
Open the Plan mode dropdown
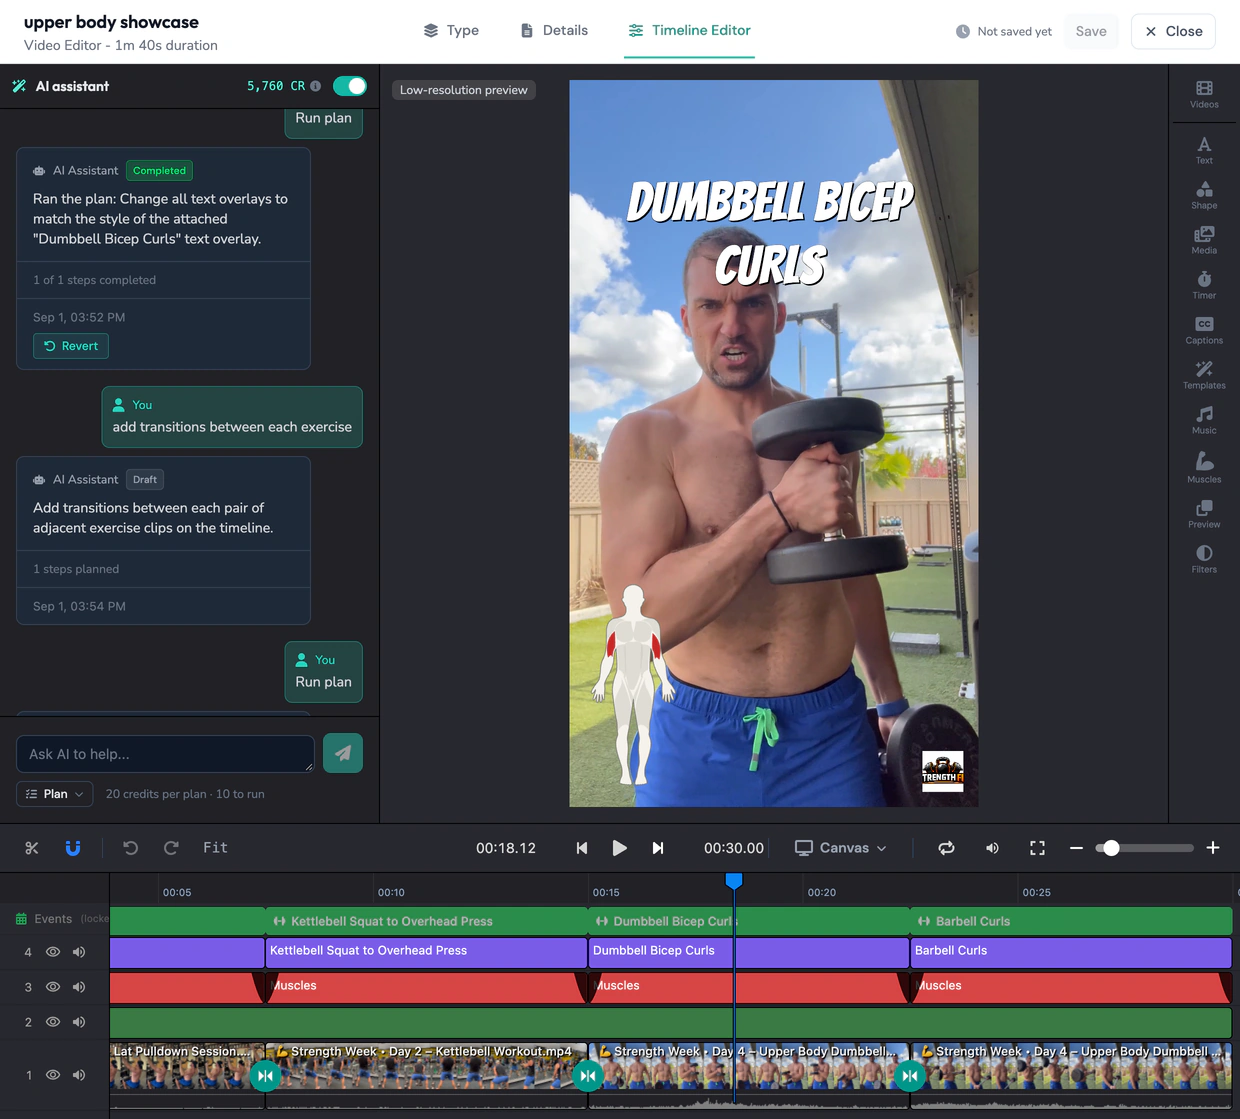(55, 794)
